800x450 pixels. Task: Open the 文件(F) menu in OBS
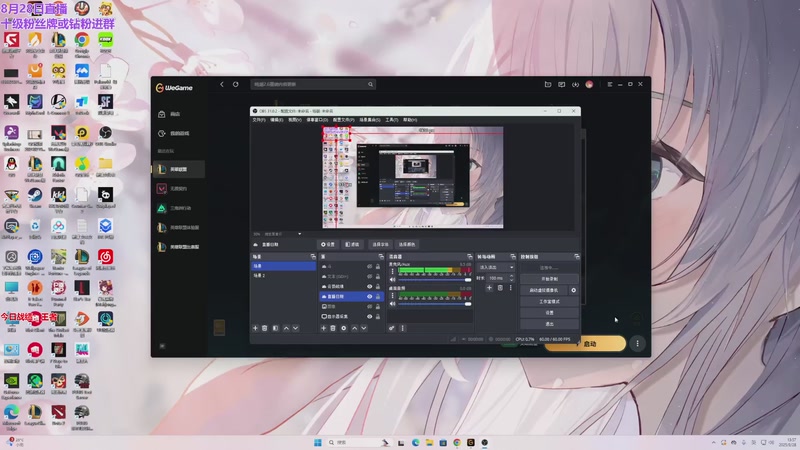click(259, 120)
